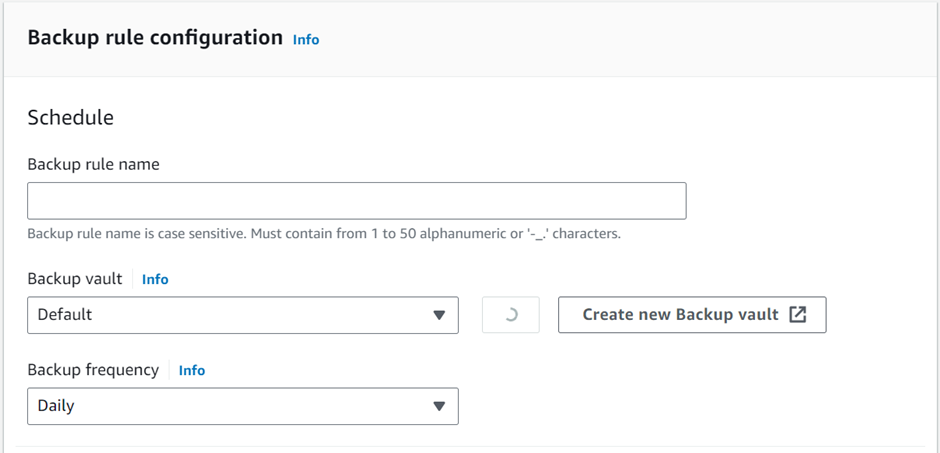
Task: Click the Schedule section heading
Action: [70, 117]
